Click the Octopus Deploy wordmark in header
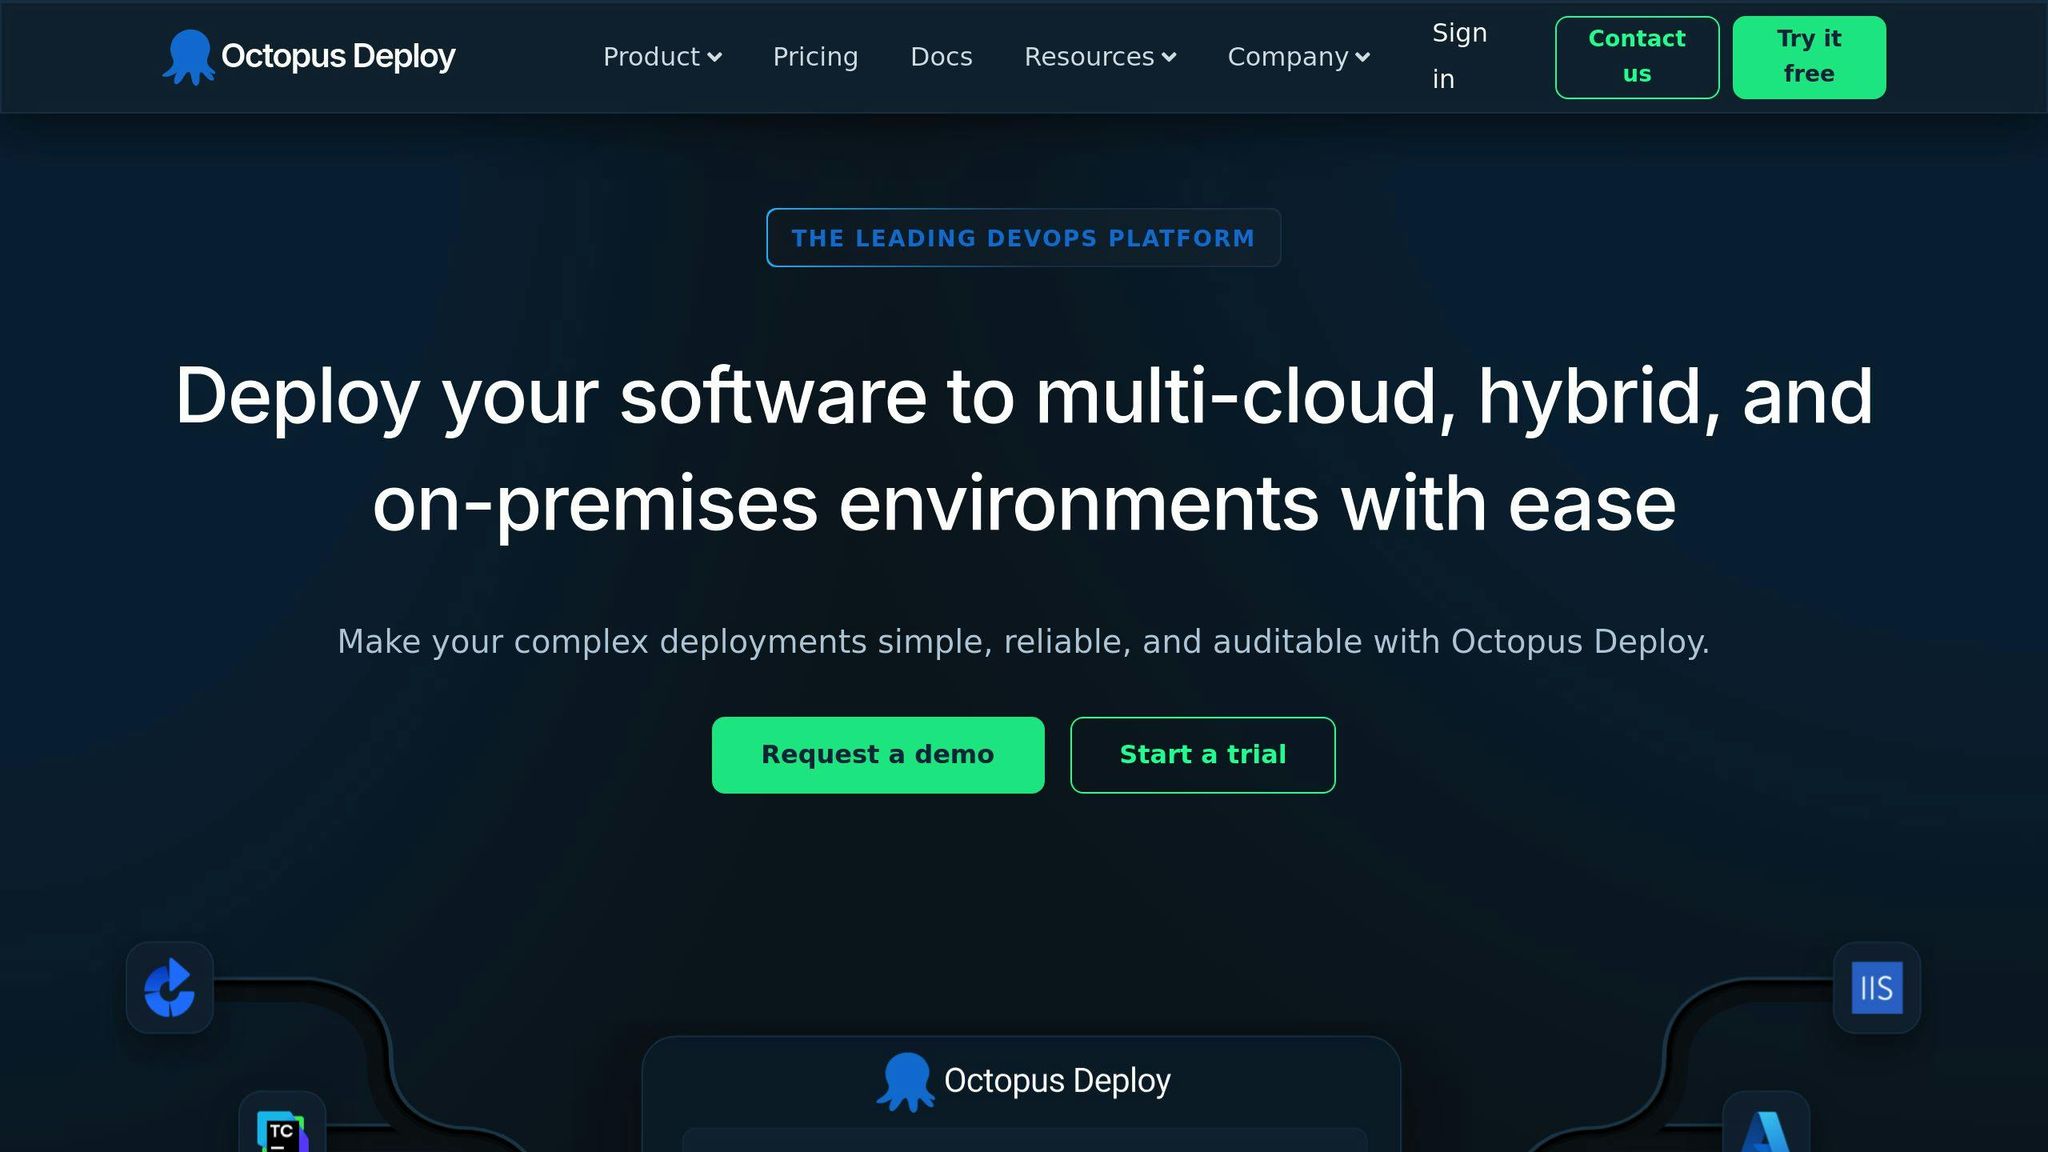Viewport: 2048px width, 1152px height. click(338, 56)
